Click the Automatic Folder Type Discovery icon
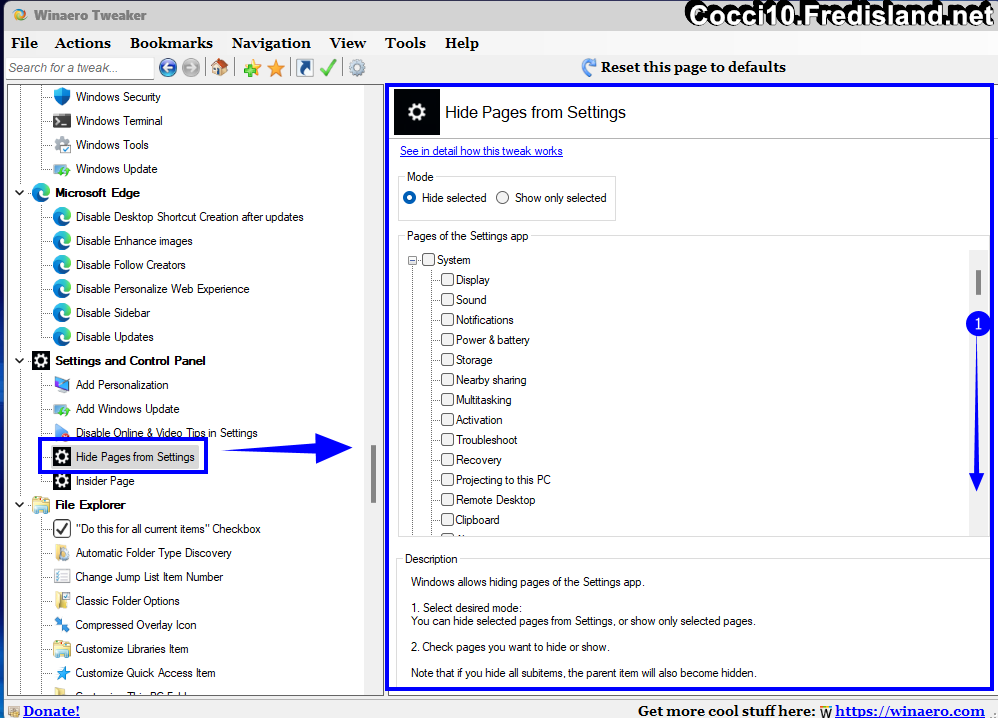The height and width of the screenshot is (718, 998). pos(62,553)
